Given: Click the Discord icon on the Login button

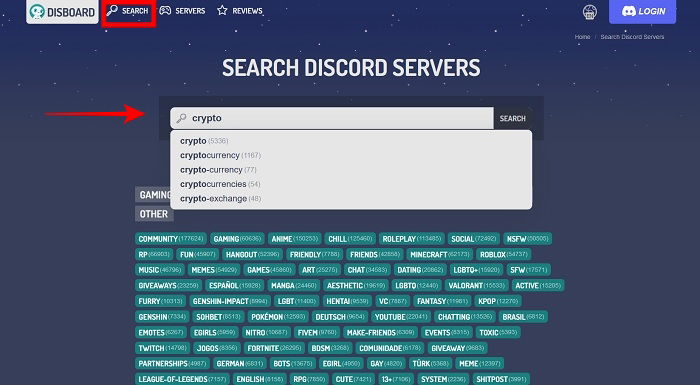Looking at the screenshot, I should tap(629, 11).
